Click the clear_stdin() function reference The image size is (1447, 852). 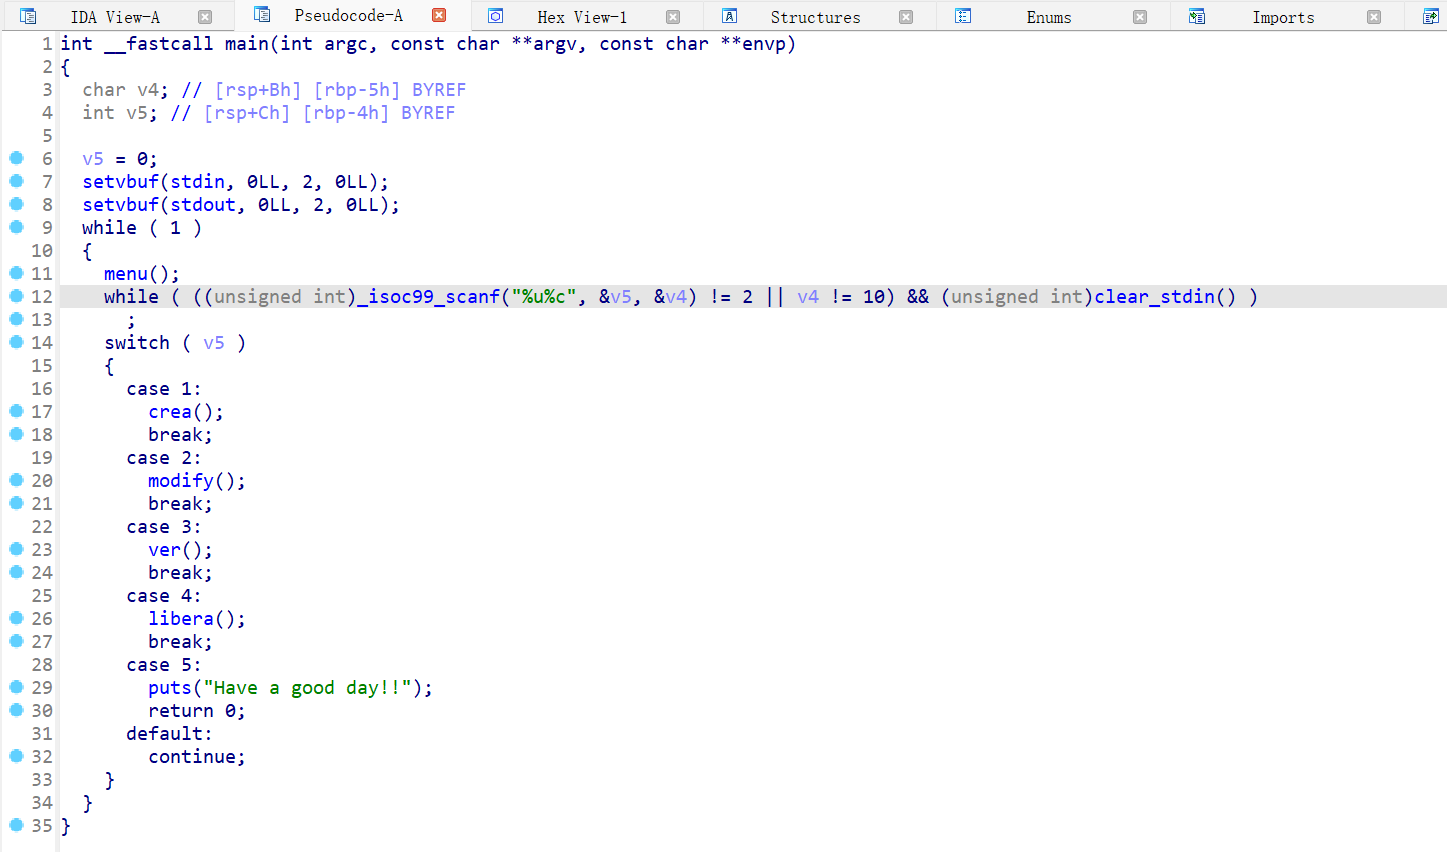(1156, 297)
